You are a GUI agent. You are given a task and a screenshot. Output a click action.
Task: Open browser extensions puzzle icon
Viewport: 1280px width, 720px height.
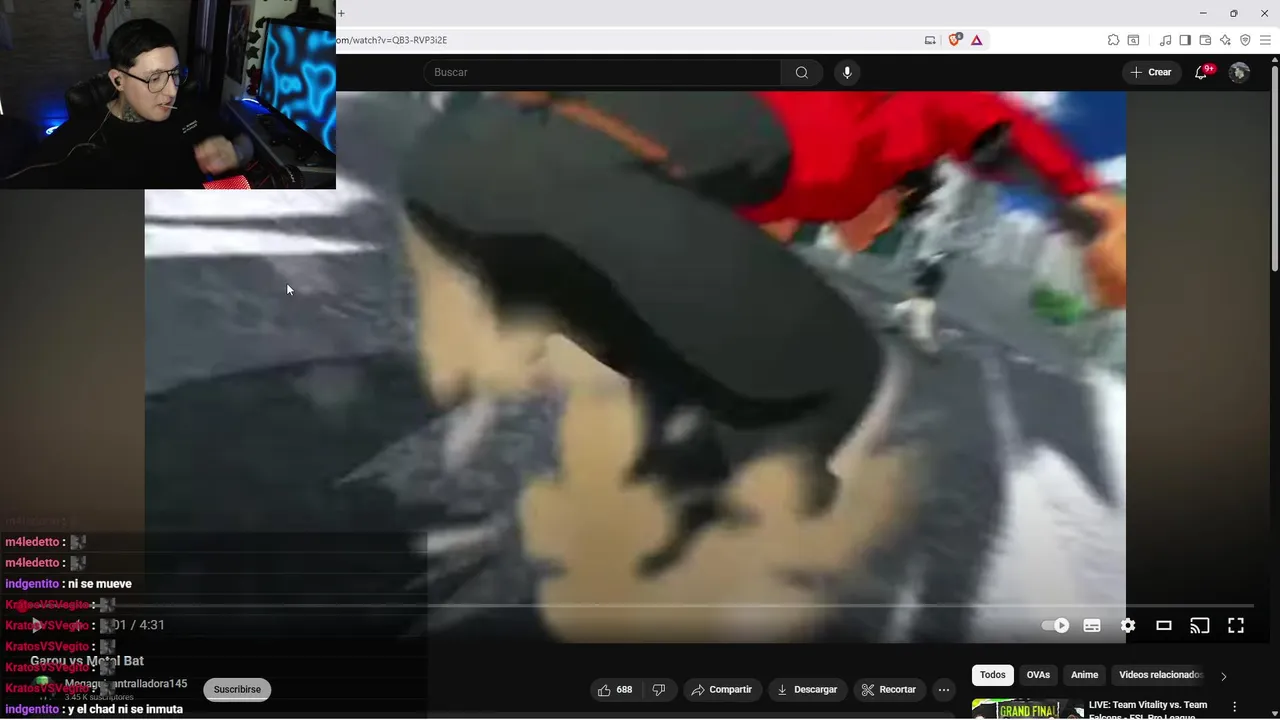[1113, 40]
